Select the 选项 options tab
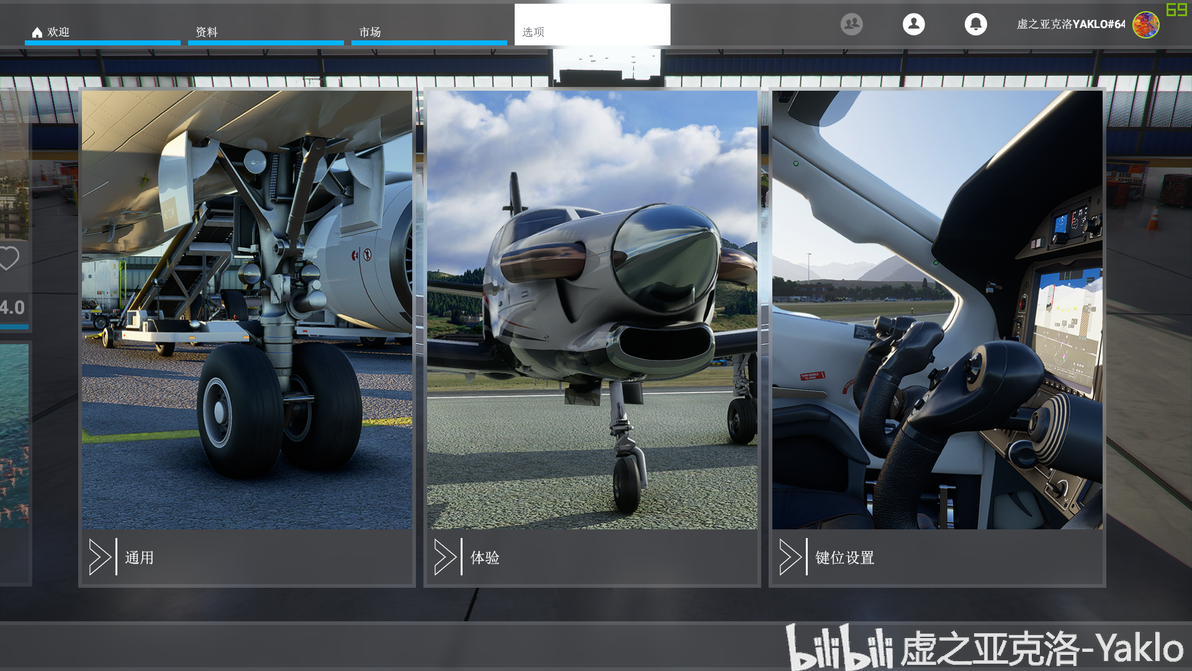Image resolution: width=1192 pixels, height=671 pixels. 592,25
